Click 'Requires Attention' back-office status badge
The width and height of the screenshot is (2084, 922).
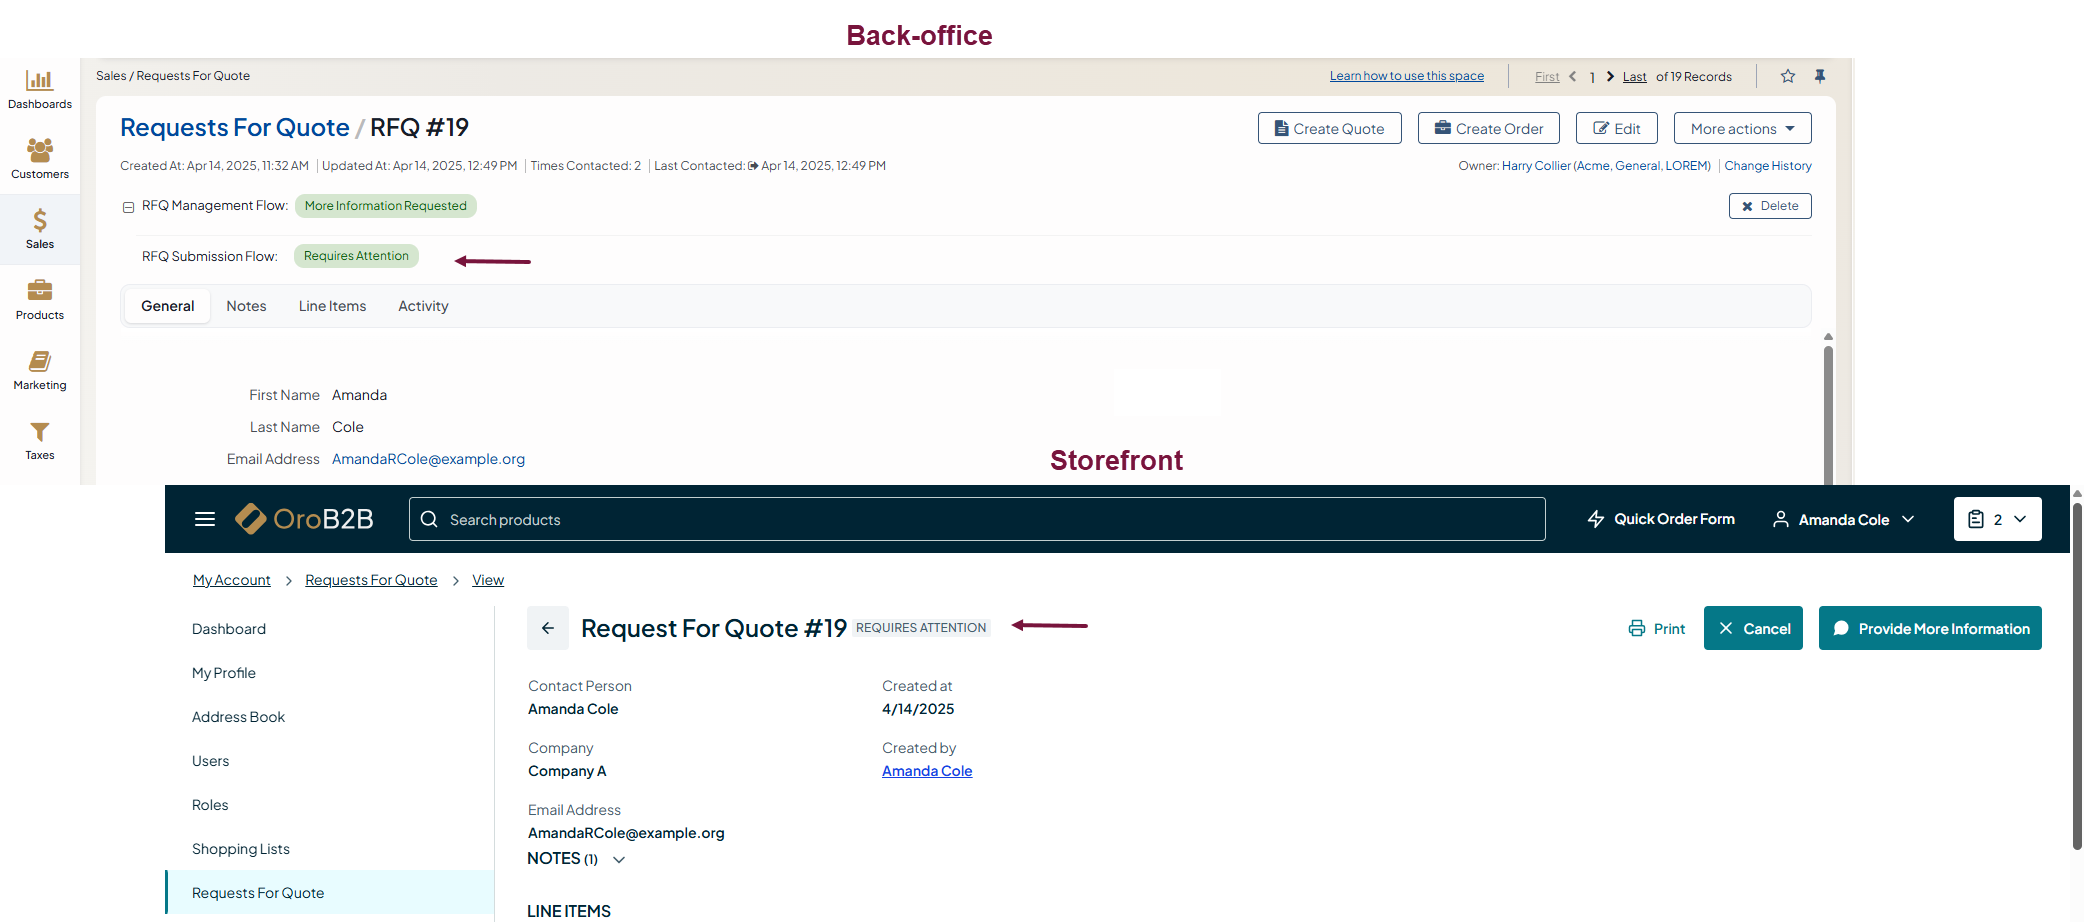356,256
